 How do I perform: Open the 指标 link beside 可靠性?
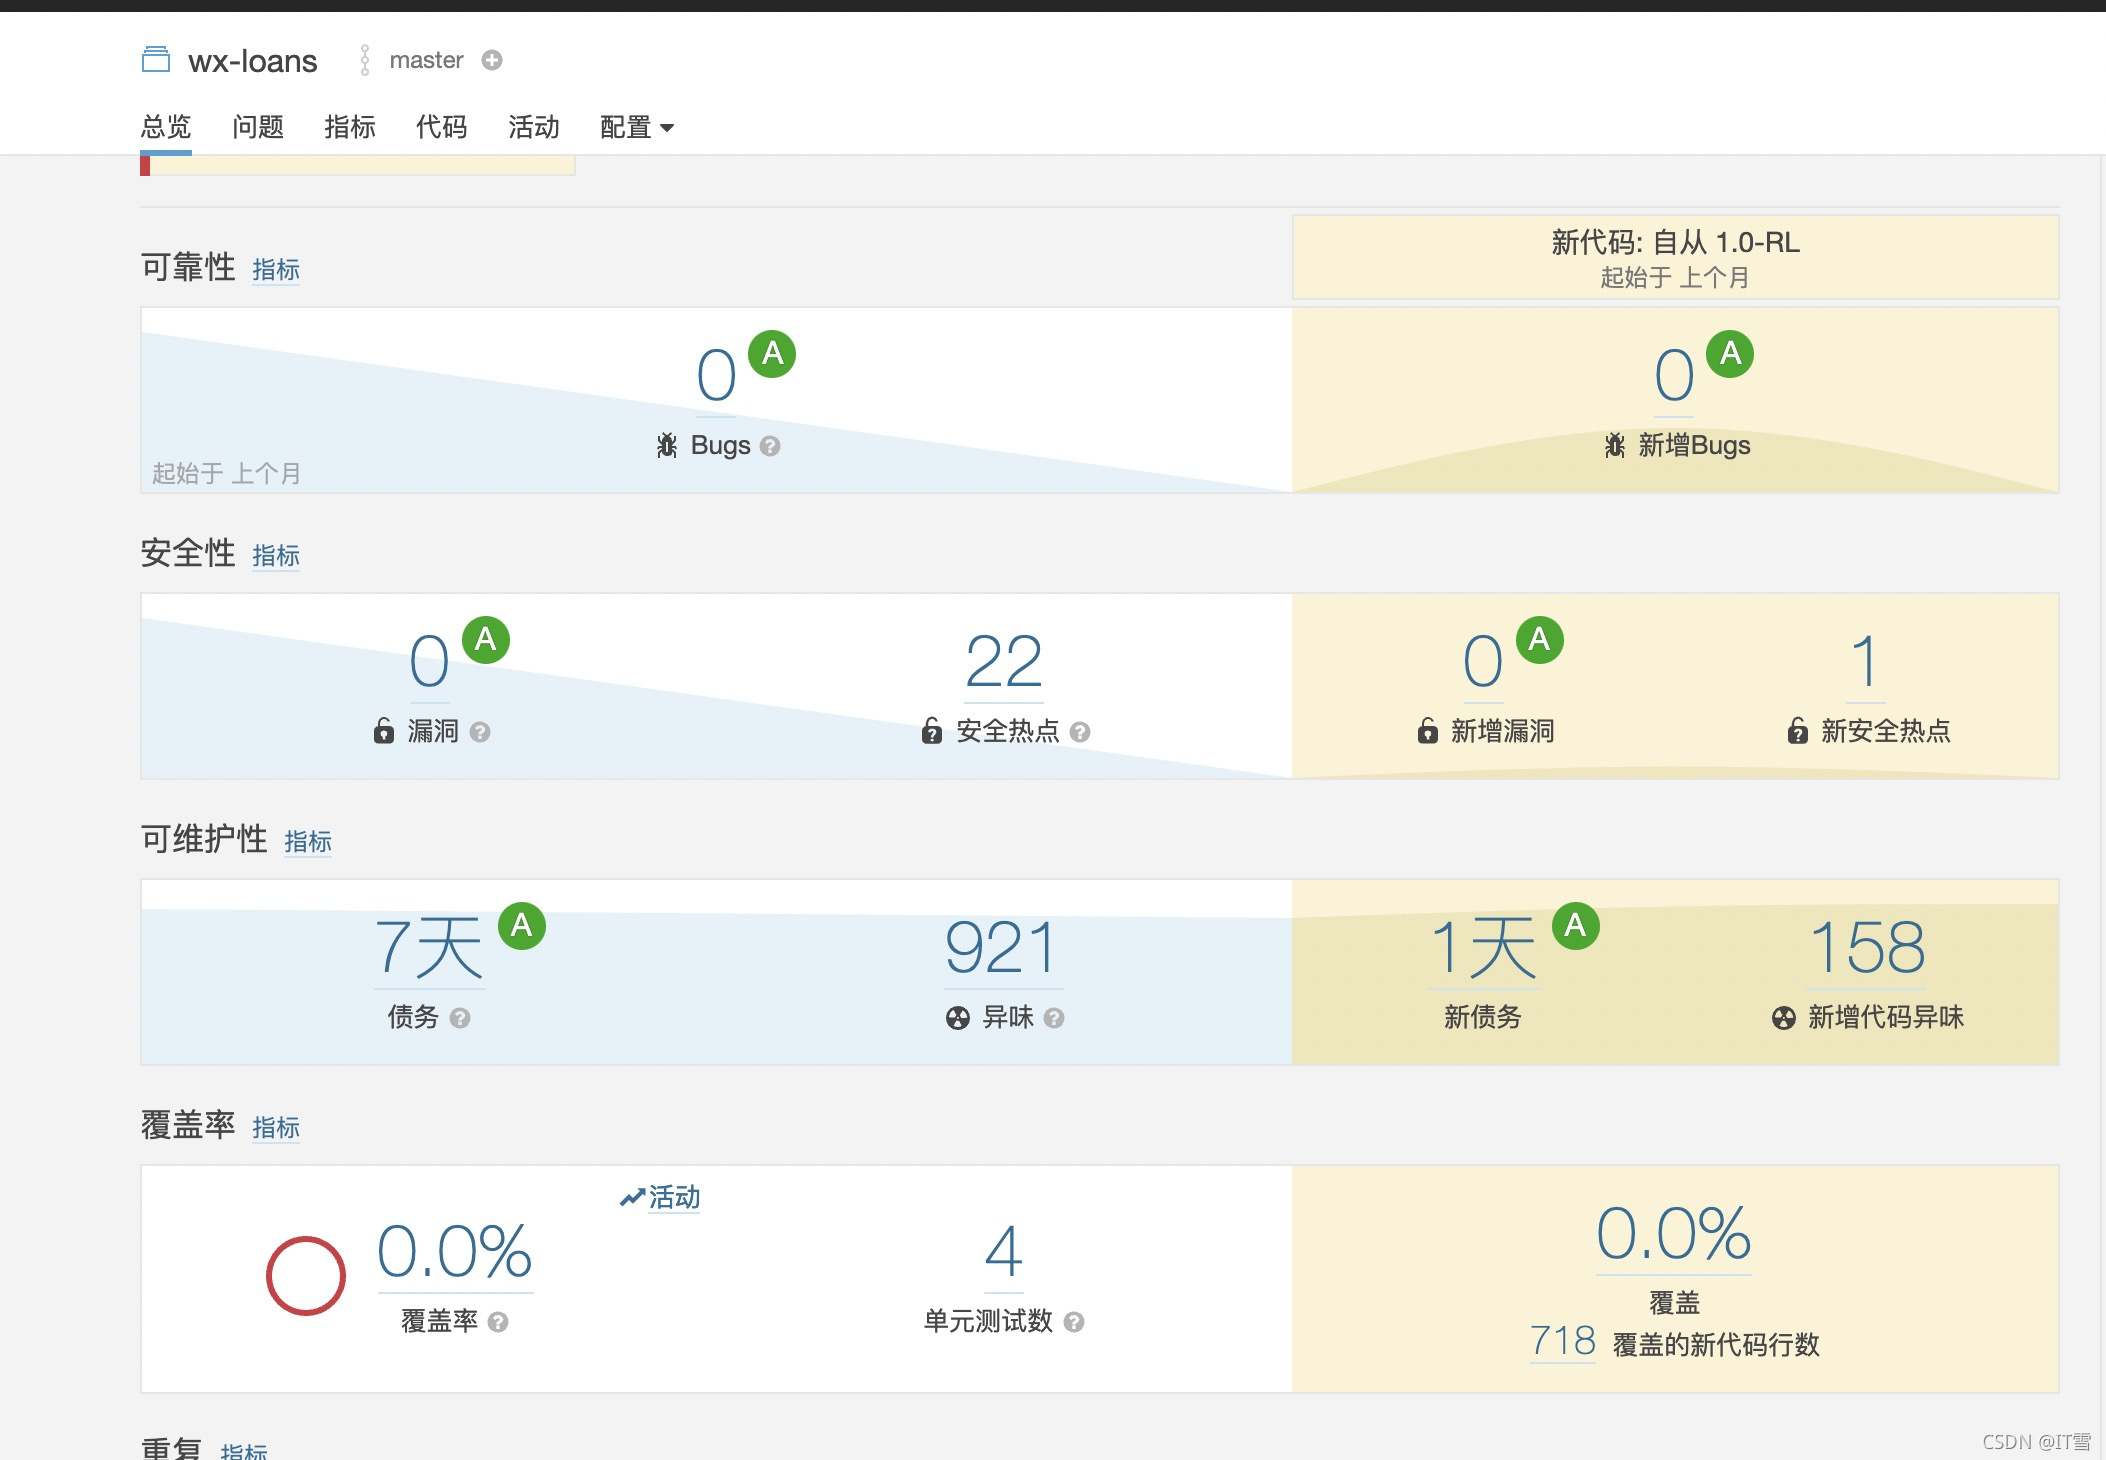coord(275,270)
